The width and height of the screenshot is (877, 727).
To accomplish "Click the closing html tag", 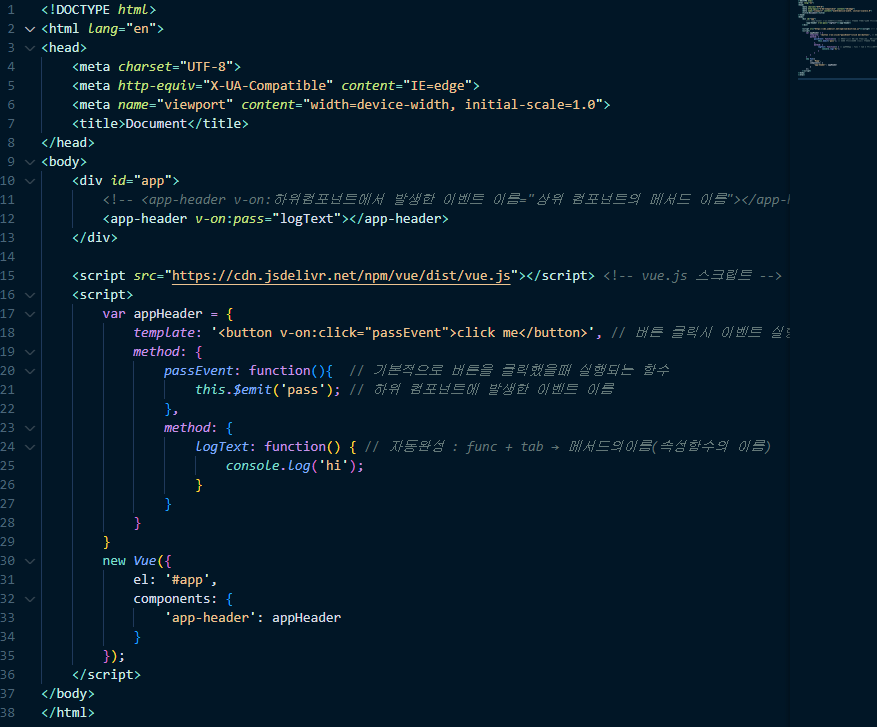I will coord(68,713).
